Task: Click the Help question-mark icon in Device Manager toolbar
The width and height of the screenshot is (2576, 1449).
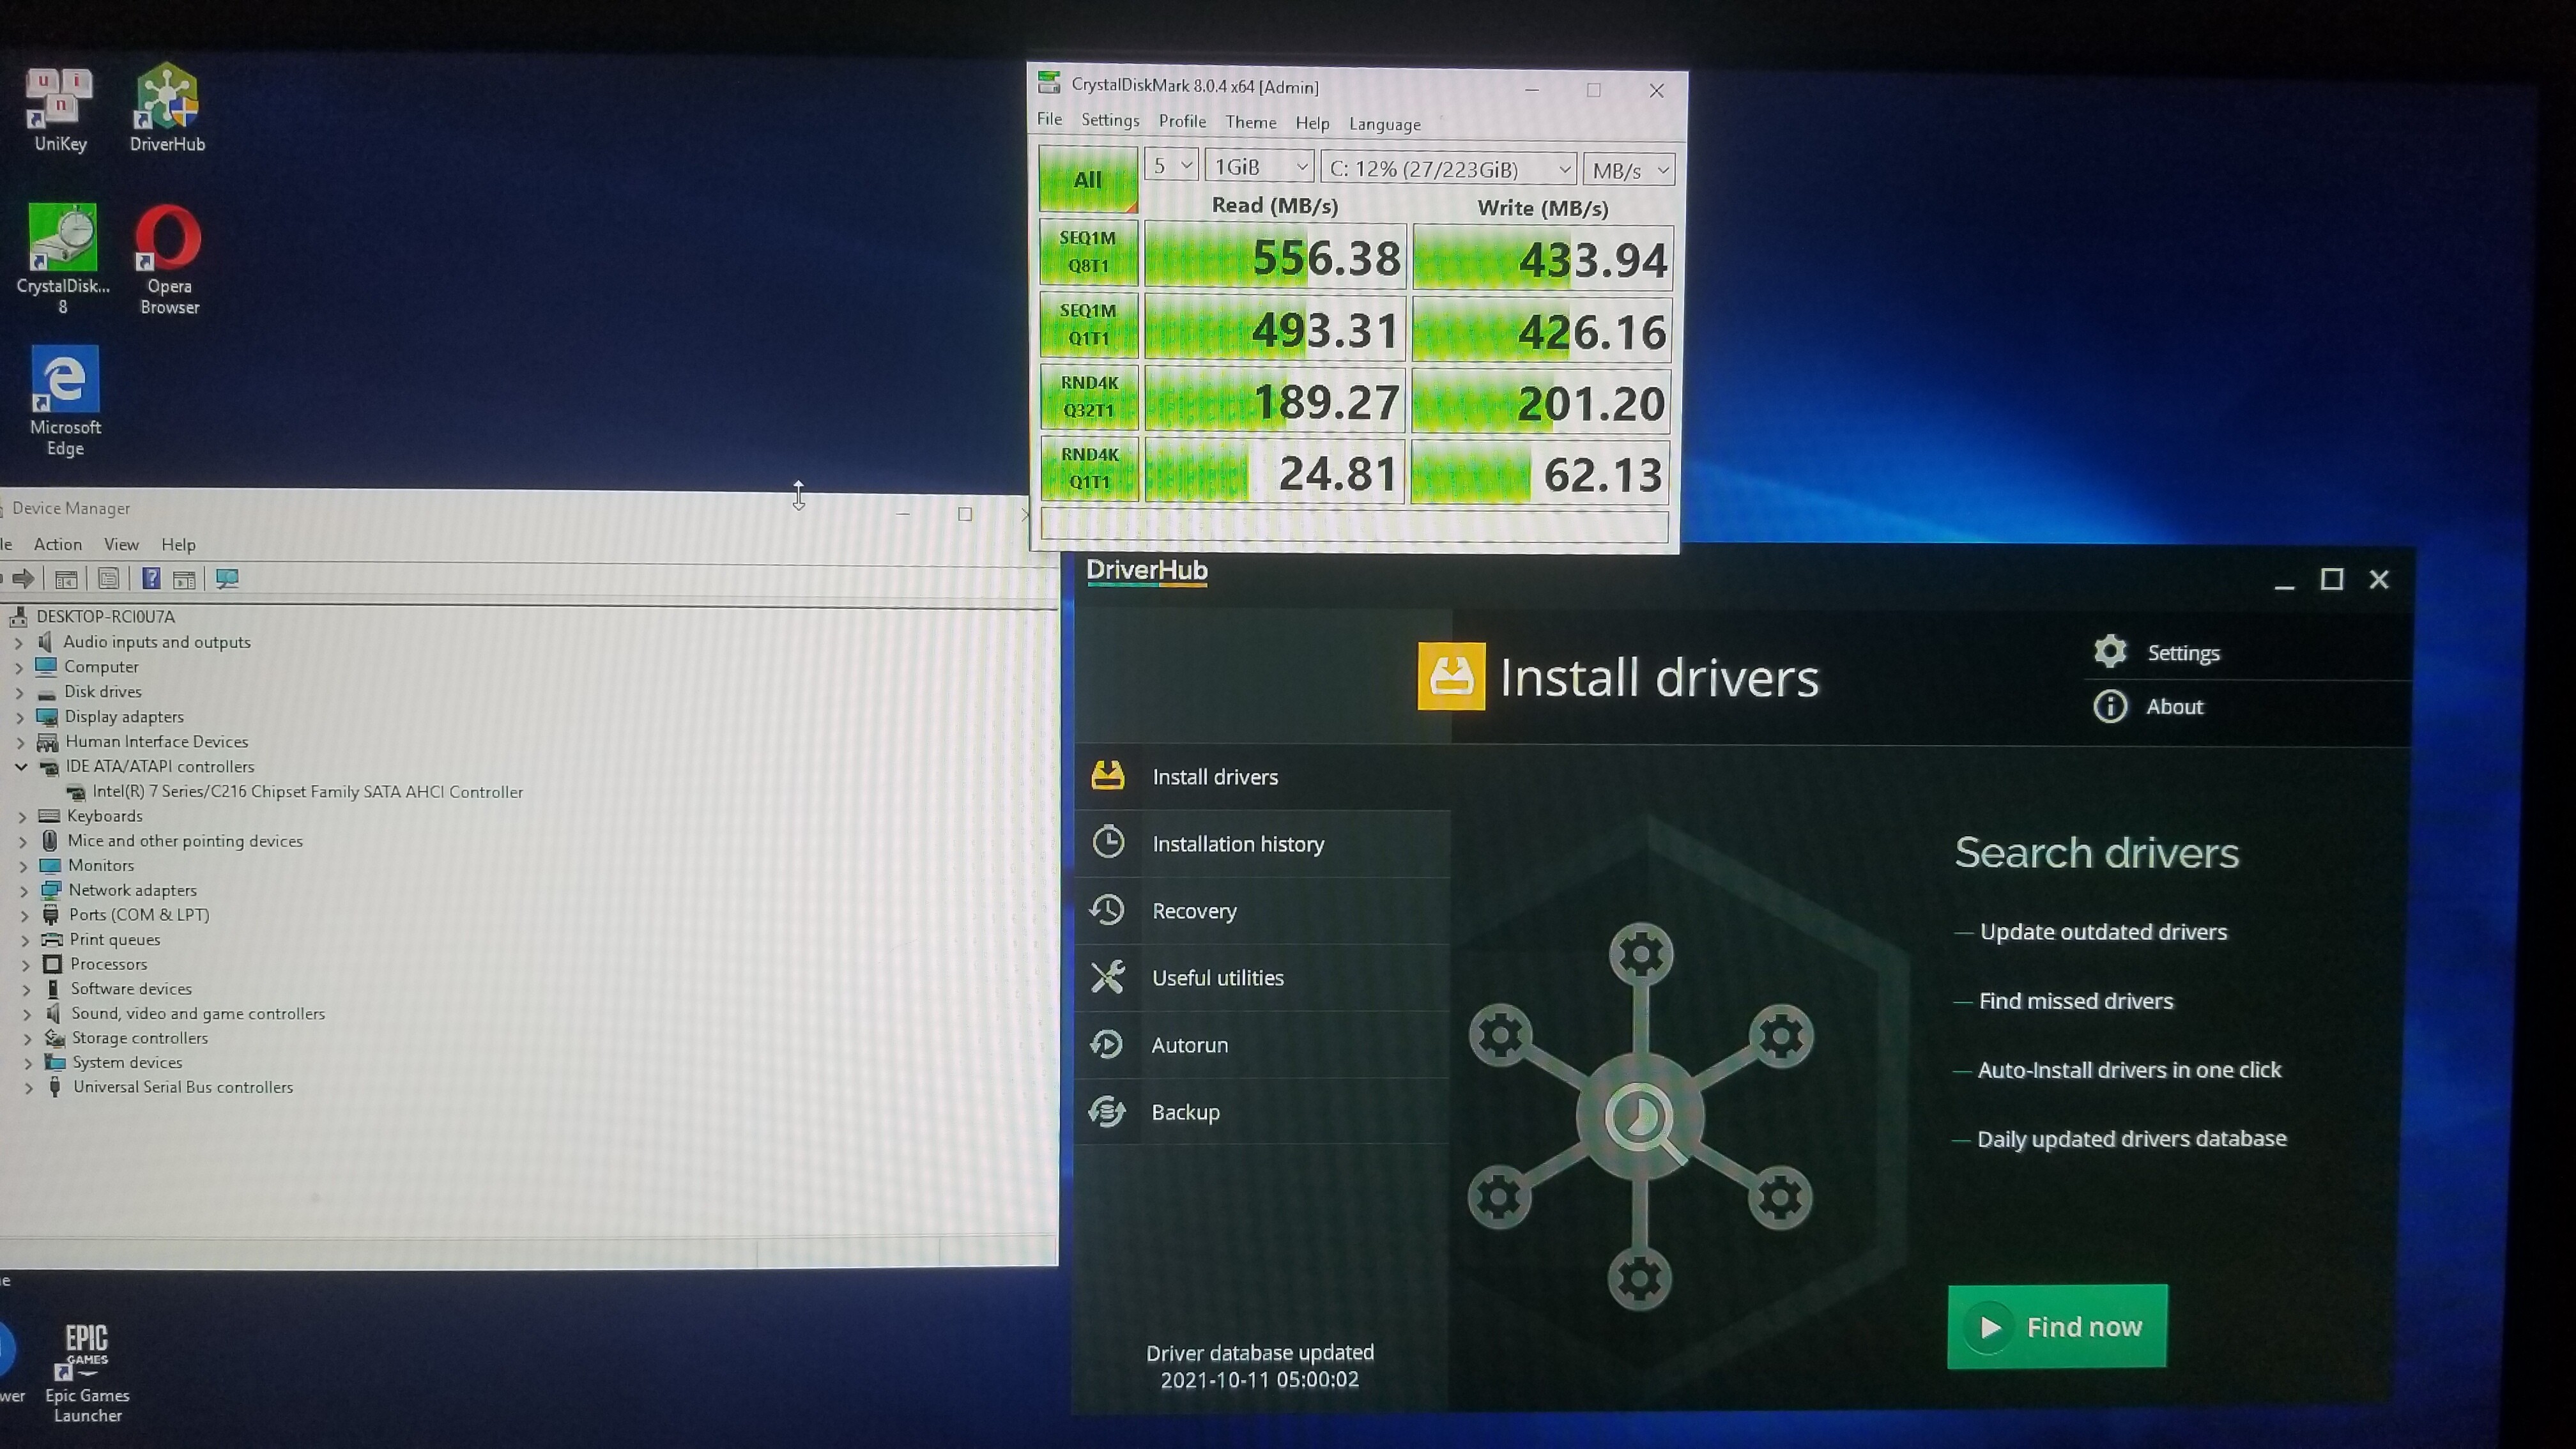Action: pos(150,579)
